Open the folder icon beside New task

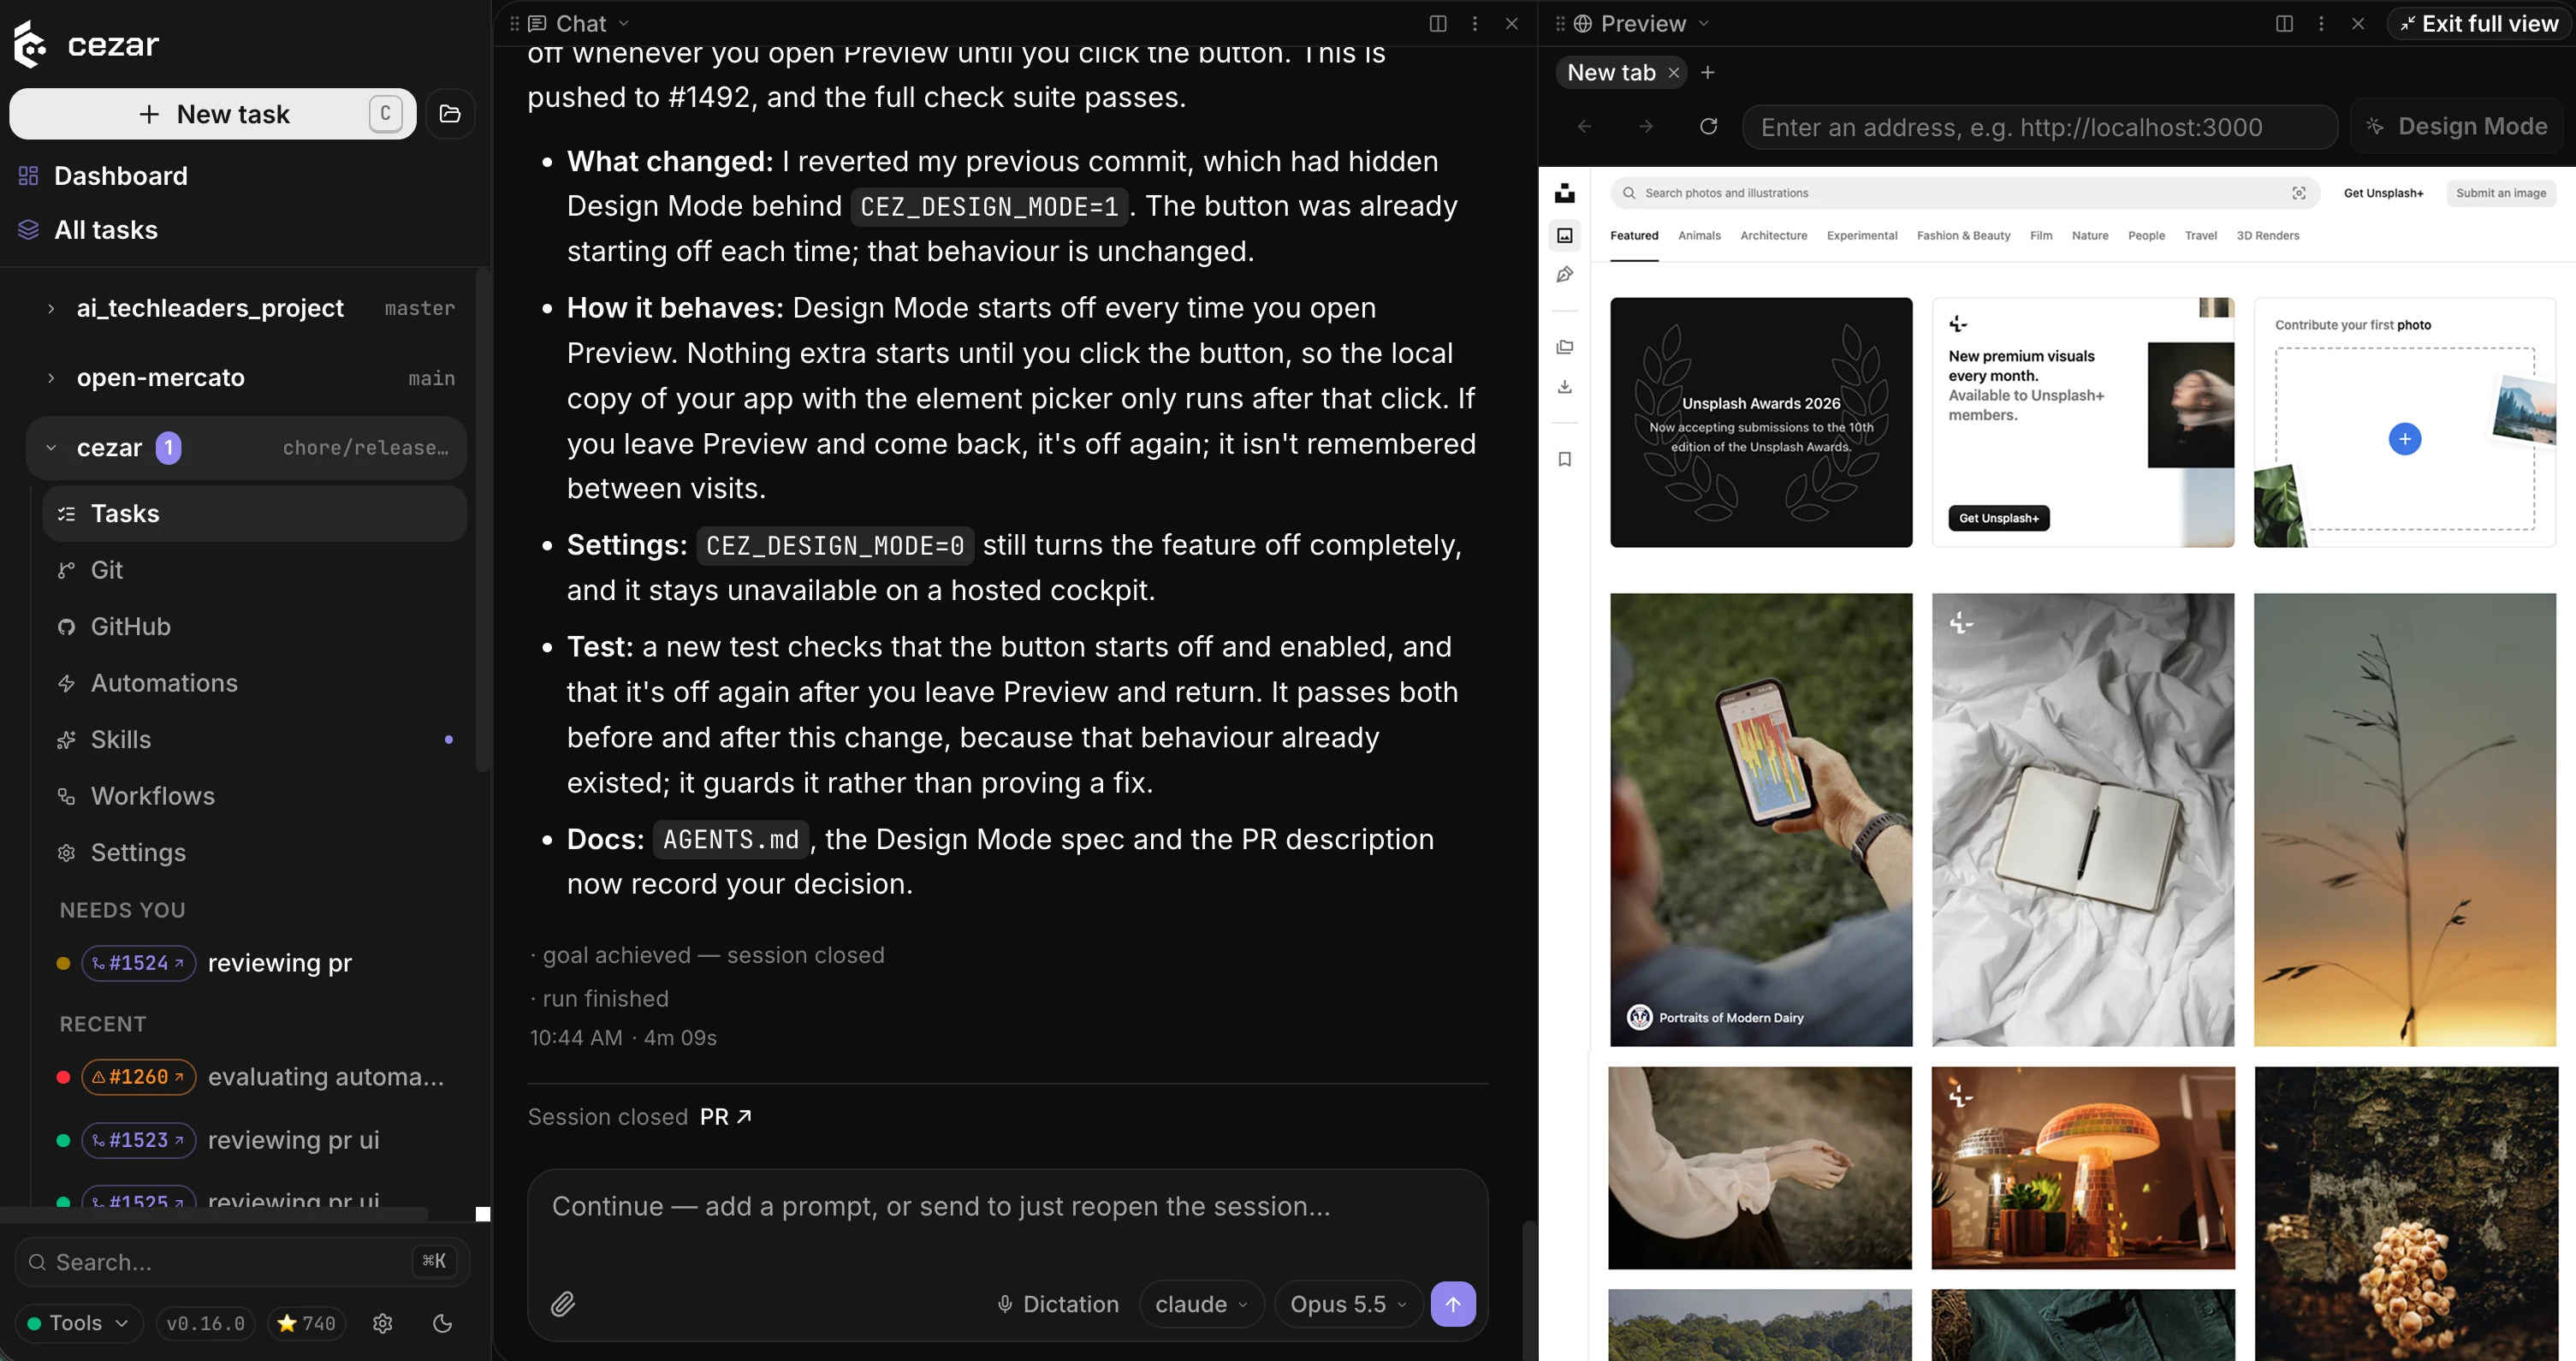pyautogui.click(x=450, y=114)
